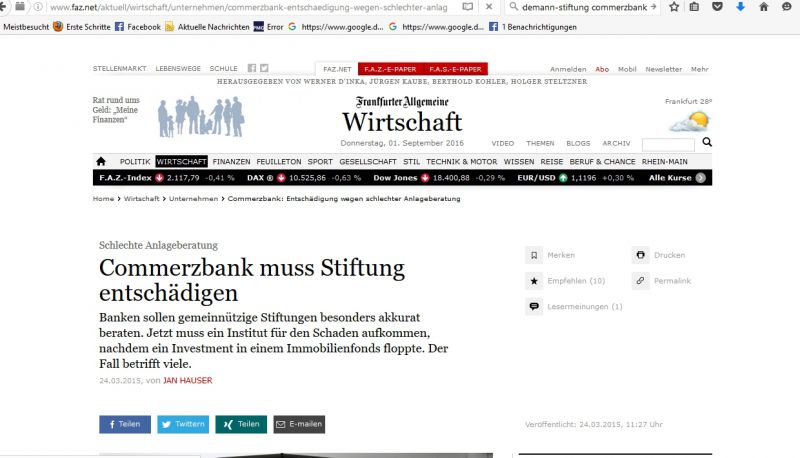Click Anmelden link
The image size is (800, 458).
click(568, 69)
